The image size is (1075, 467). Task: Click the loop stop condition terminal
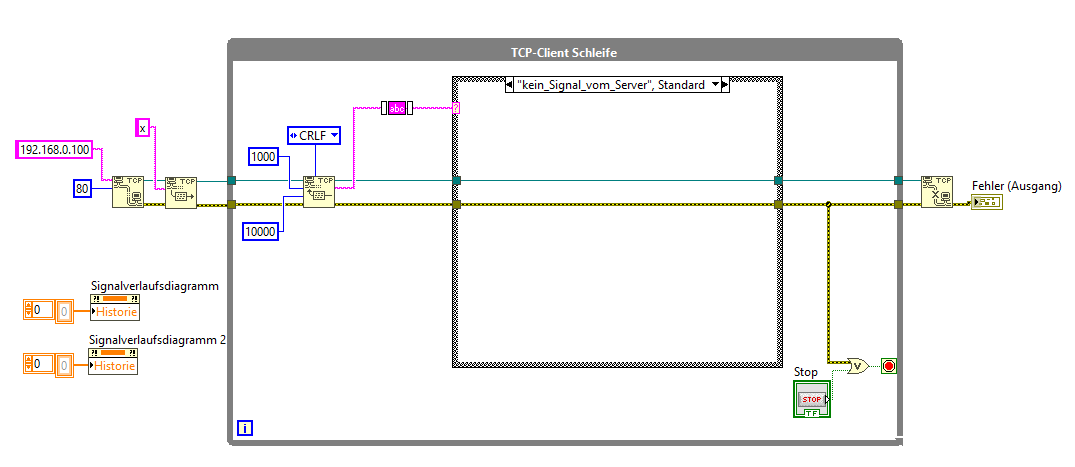click(x=889, y=366)
